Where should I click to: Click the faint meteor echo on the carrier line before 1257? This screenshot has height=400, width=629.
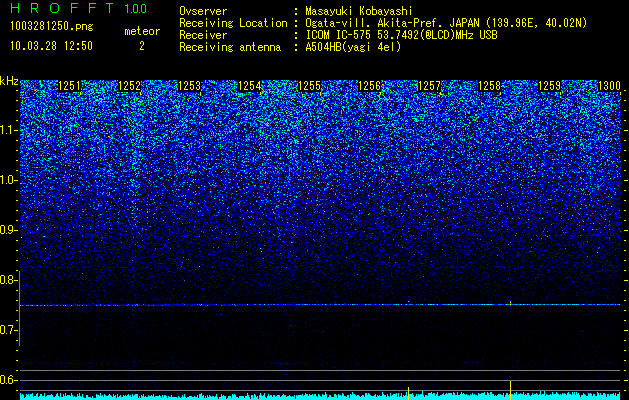[408, 303]
